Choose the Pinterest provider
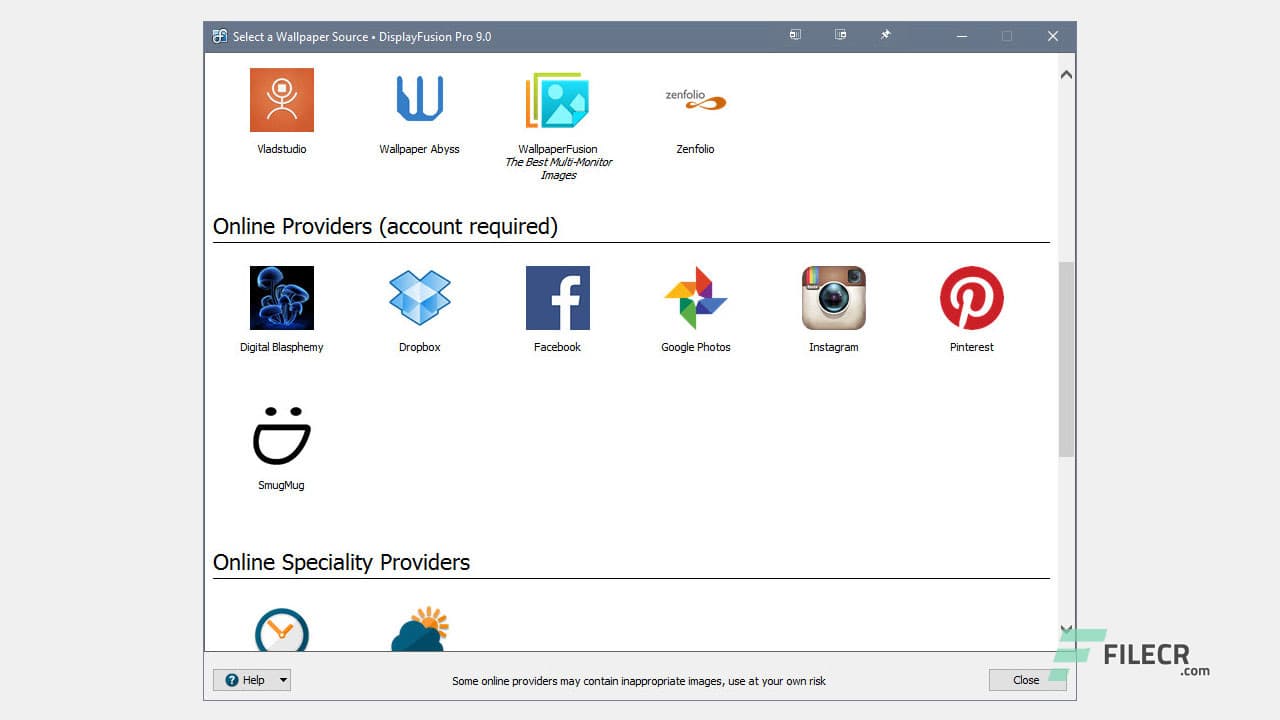This screenshot has height=720, width=1280. 971,297
